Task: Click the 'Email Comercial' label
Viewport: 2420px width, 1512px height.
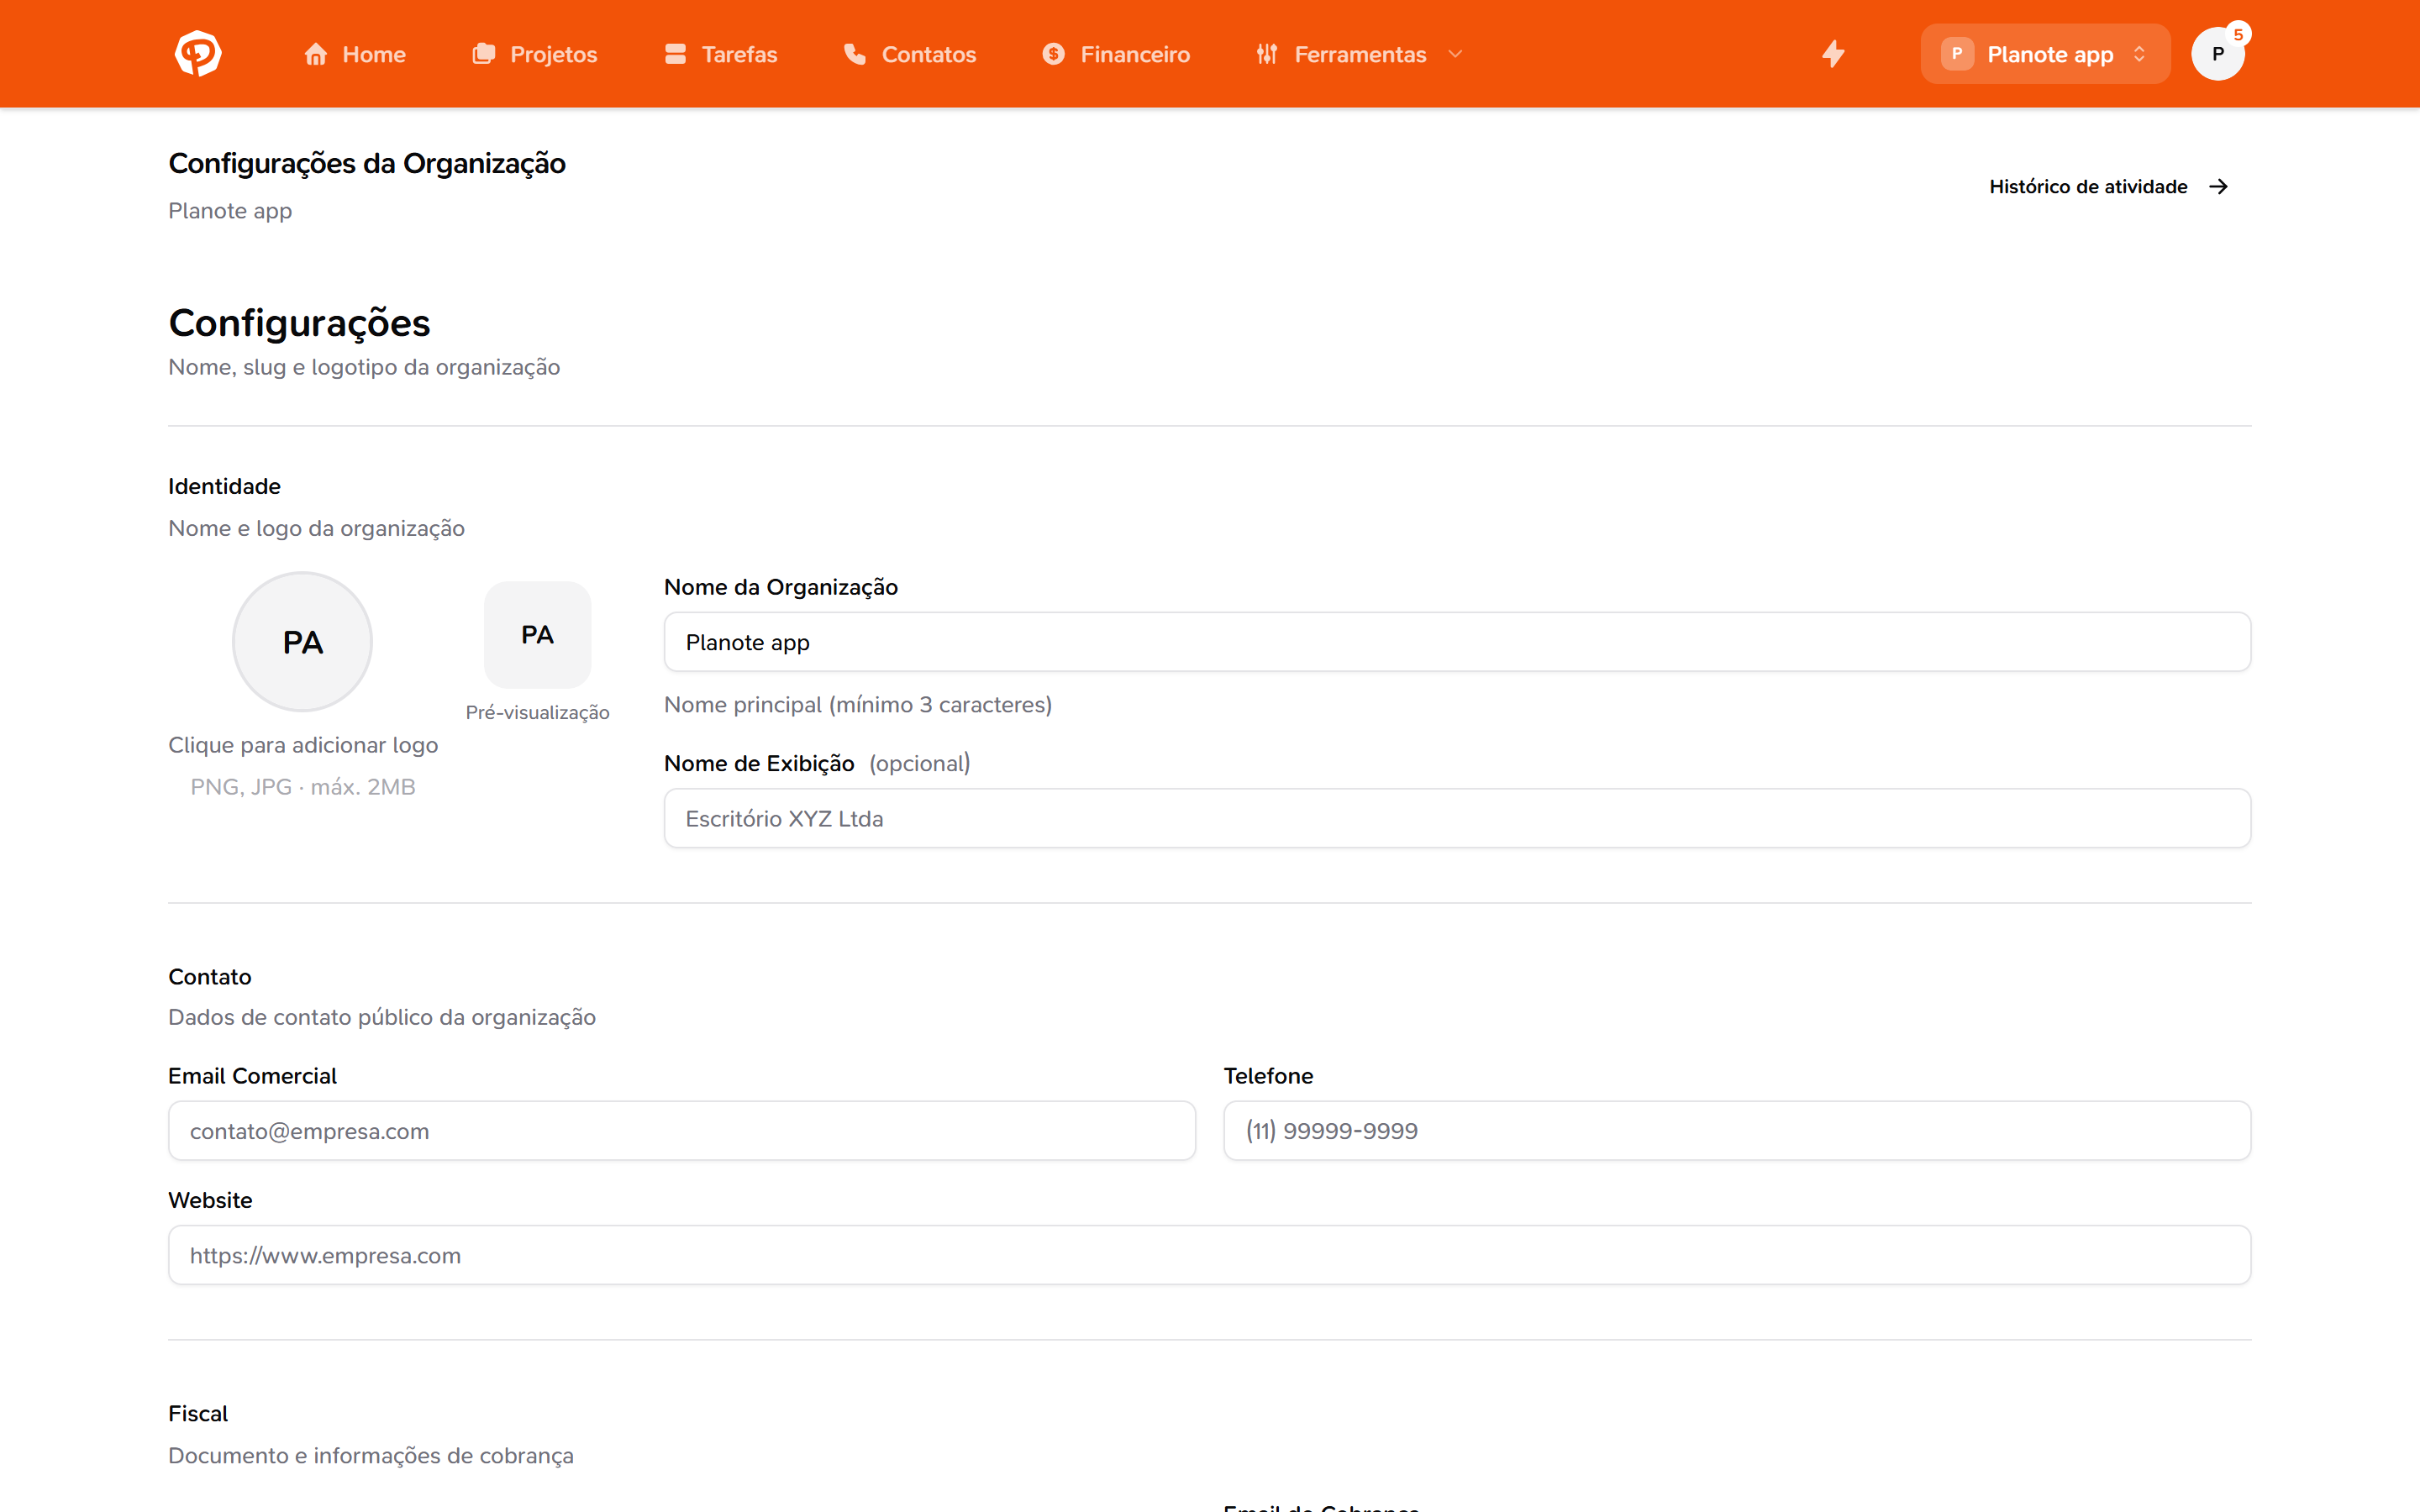Action: click(252, 1076)
